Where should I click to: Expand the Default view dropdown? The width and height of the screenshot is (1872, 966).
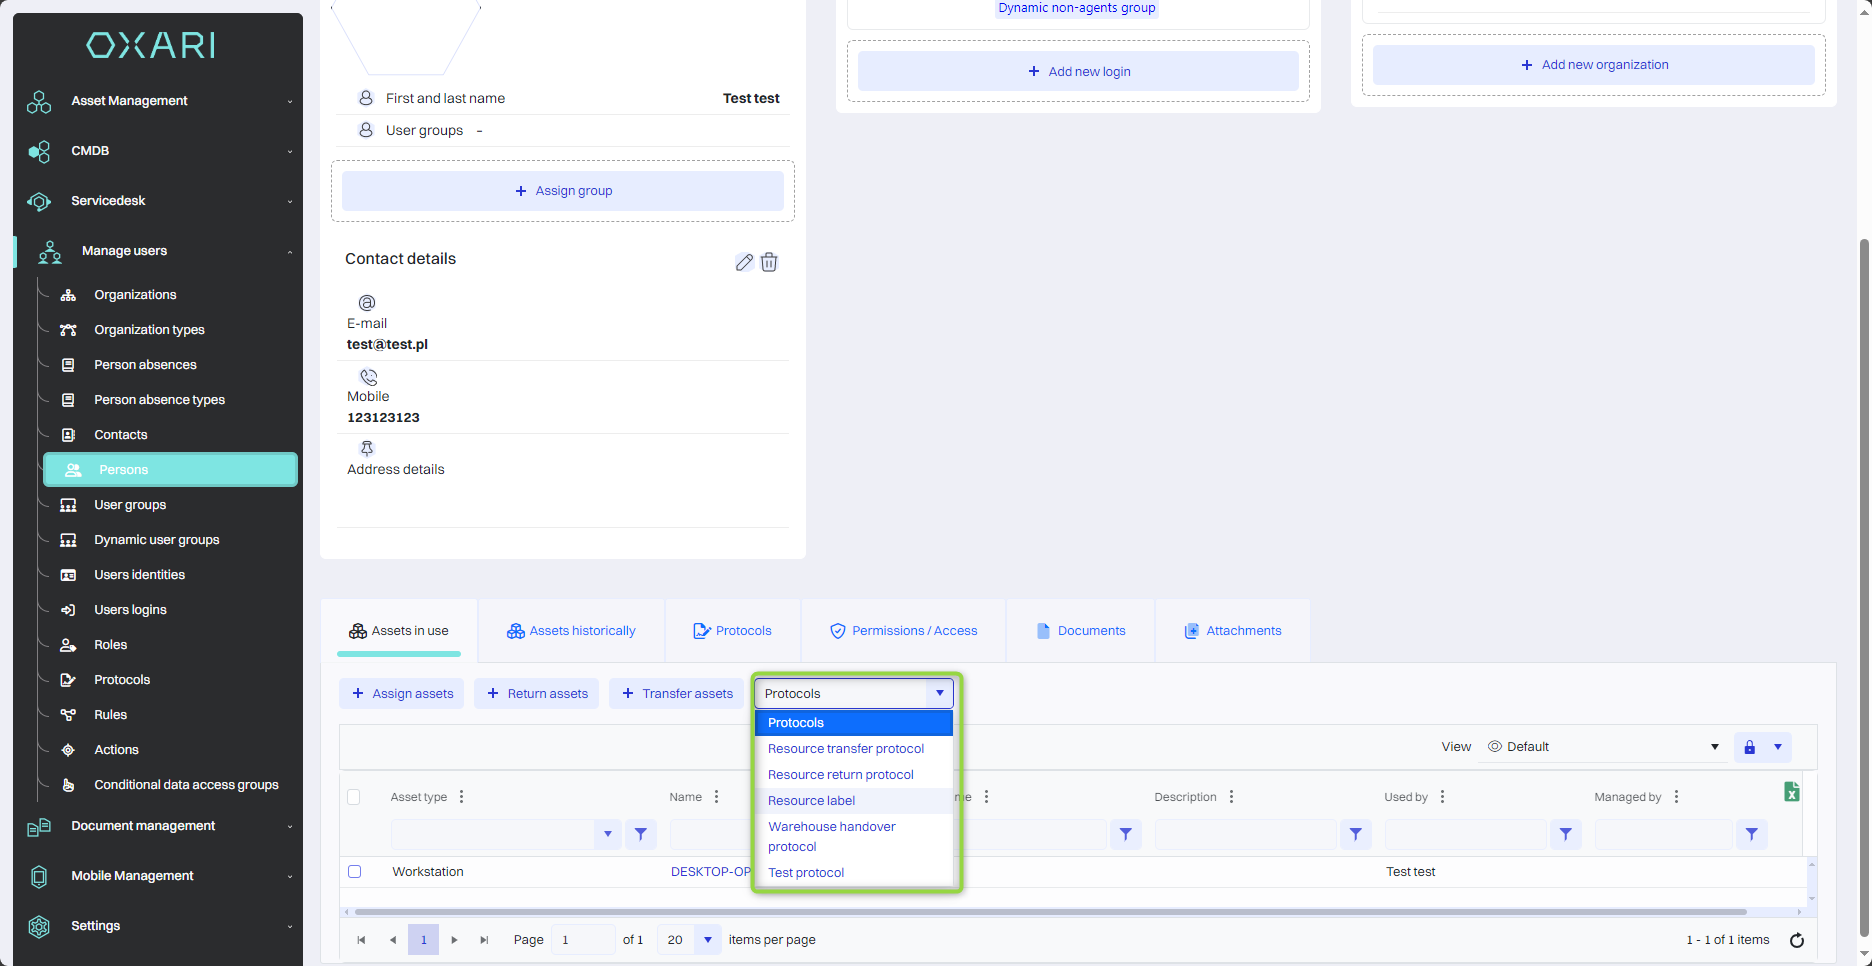click(1714, 747)
